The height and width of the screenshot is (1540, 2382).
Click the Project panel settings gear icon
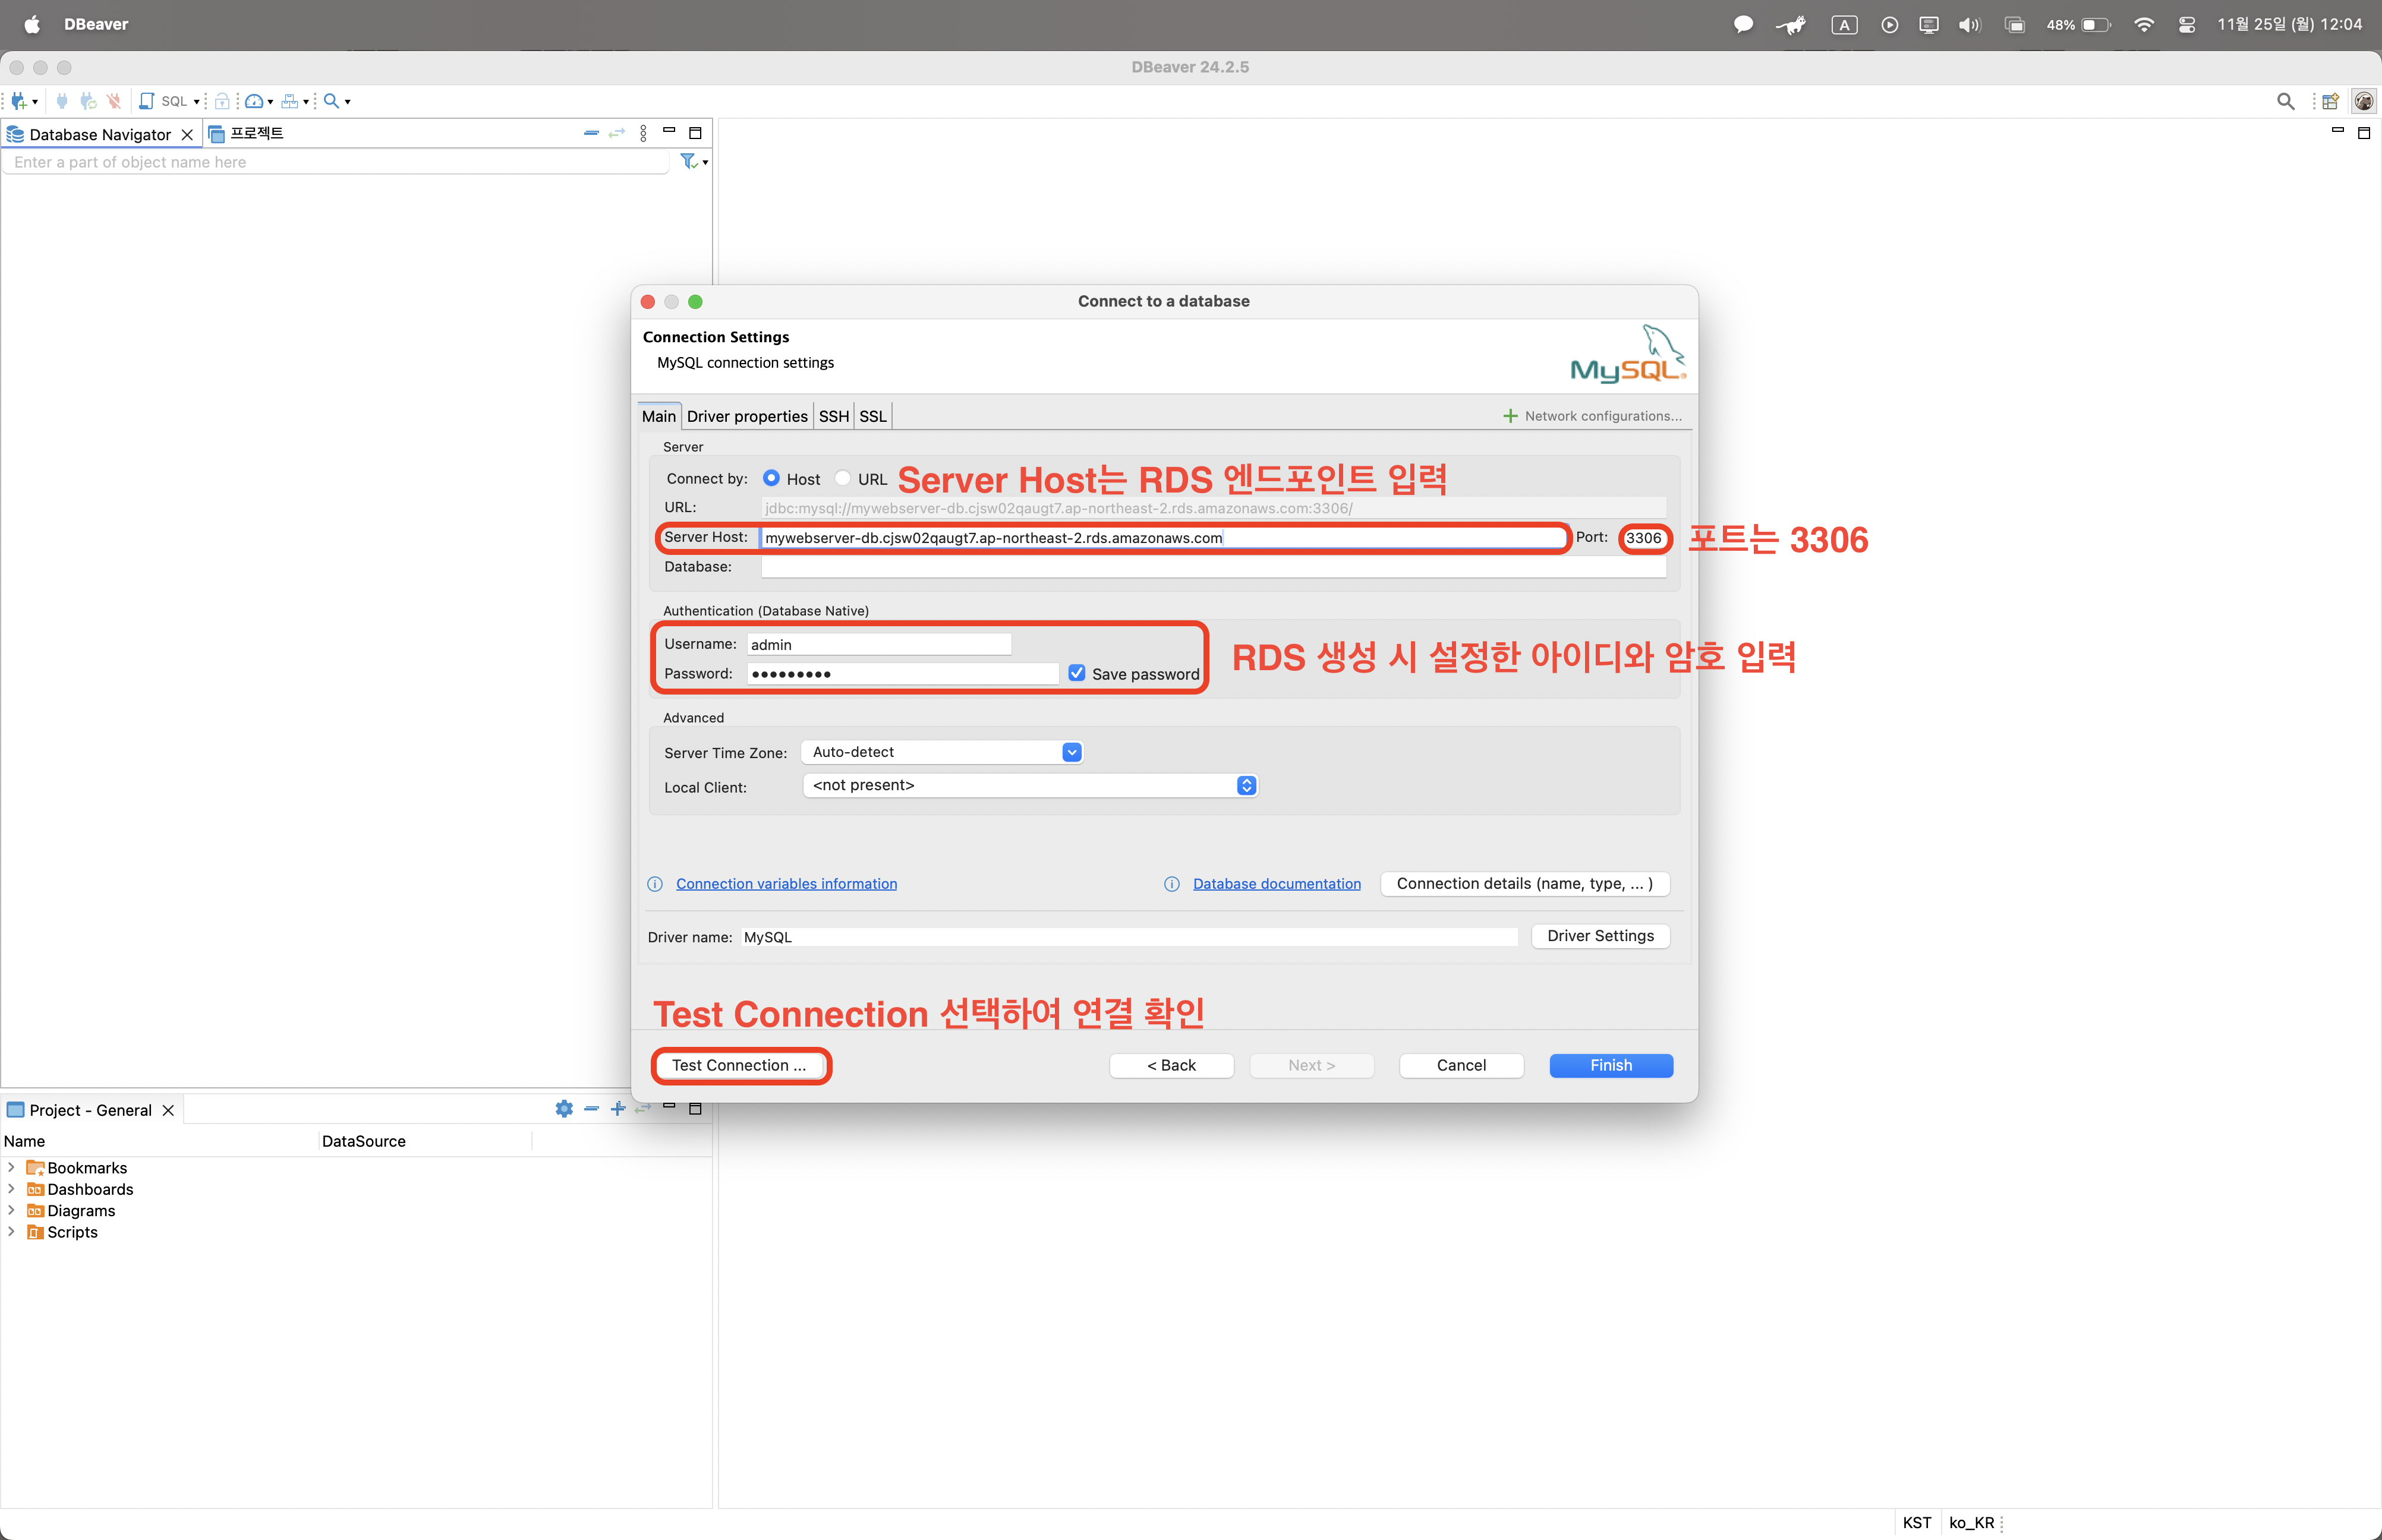click(564, 1108)
